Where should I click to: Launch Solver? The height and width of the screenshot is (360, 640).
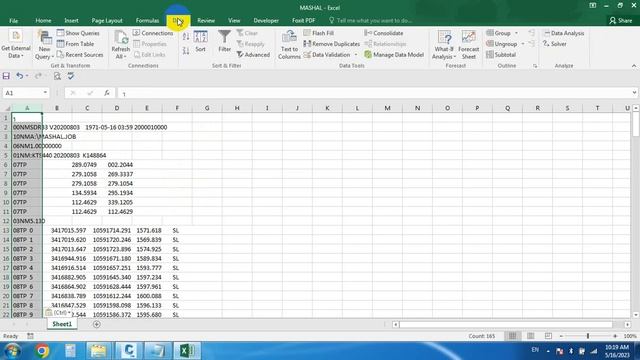(555, 44)
